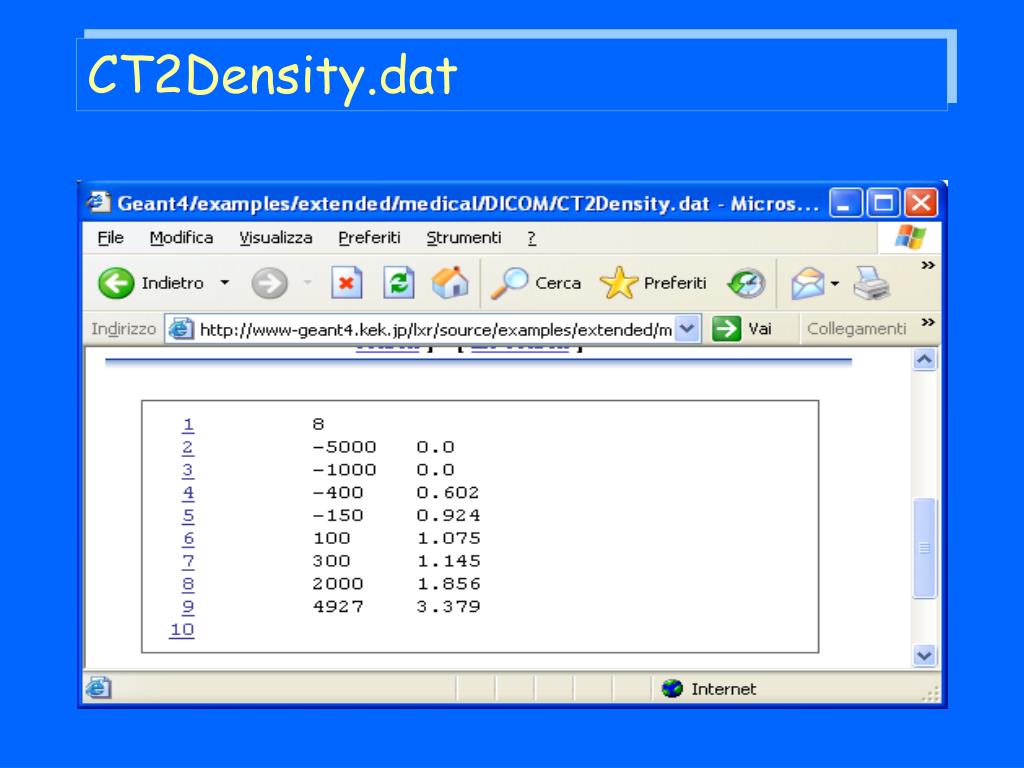This screenshot has width=1024, height=768.
Task: Open the Strumenti menu
Action: pyautogui.click(x=464, y=238)
